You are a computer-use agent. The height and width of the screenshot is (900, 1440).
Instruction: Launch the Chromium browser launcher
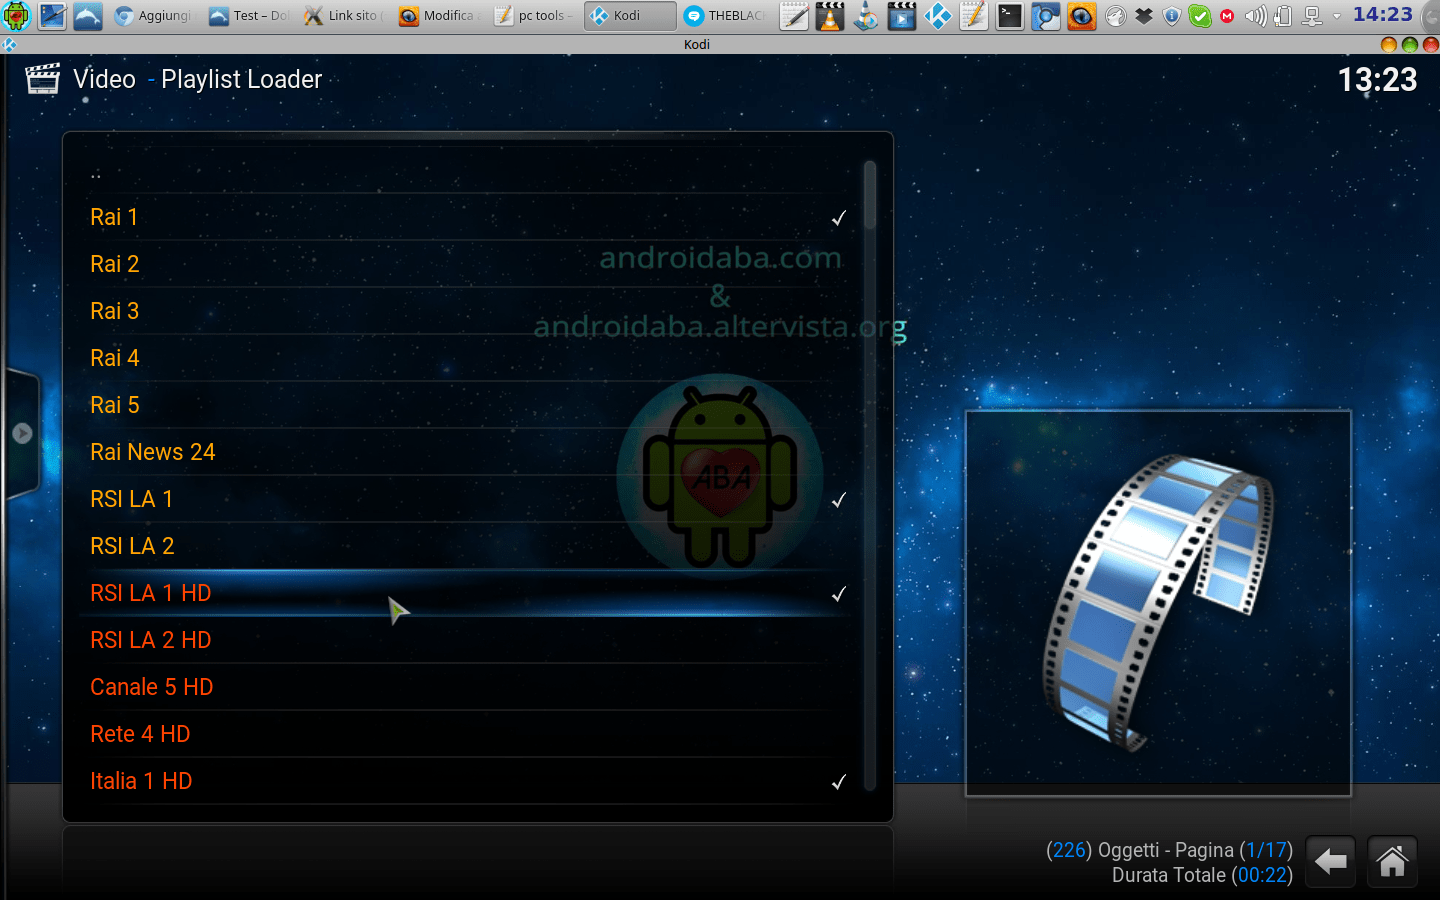1046,16
